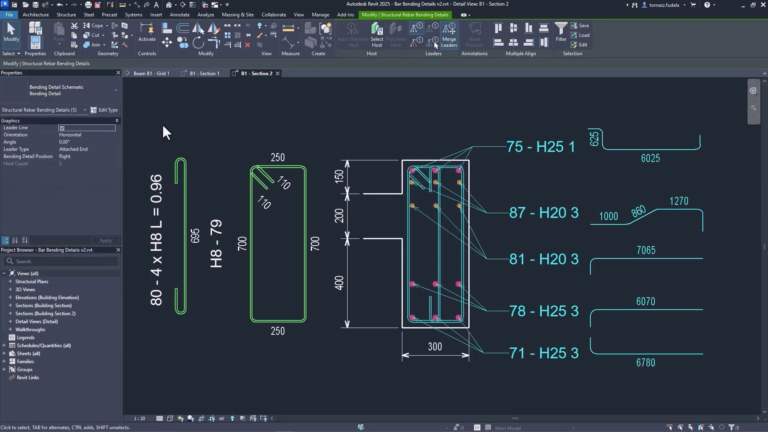The height and width of the screenshot is (432, 768).
Task: Open the Structure ribbon tab
Action: click(66, 15)
